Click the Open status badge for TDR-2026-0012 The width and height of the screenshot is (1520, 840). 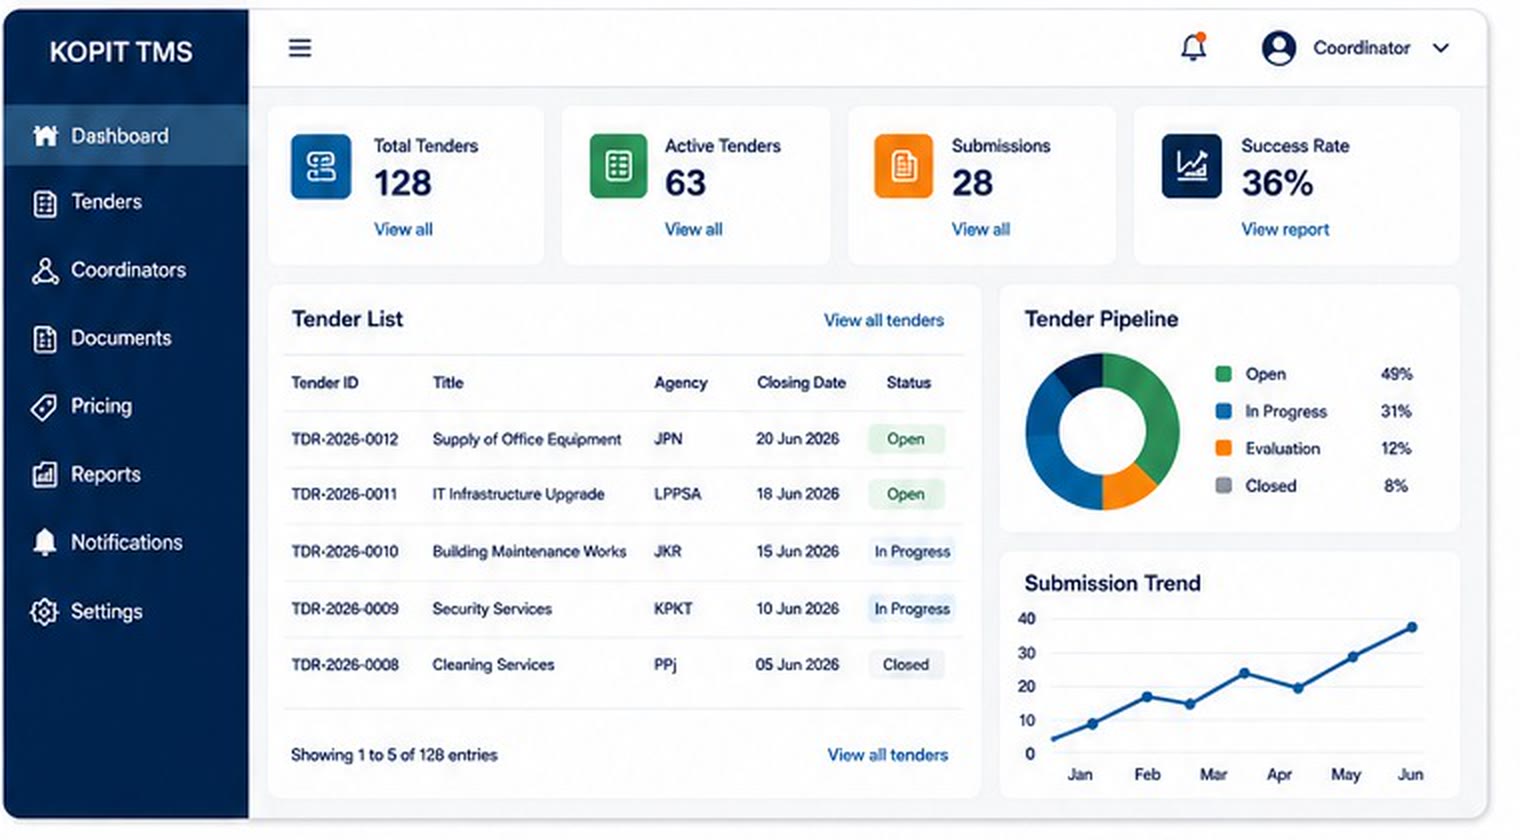coord(906,439)
